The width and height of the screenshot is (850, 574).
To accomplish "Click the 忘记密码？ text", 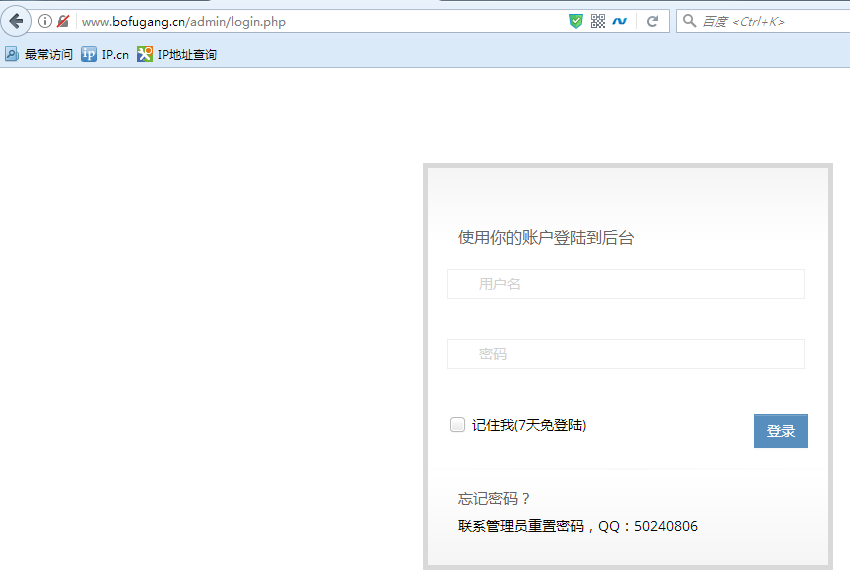I will (x=494, y=499).
